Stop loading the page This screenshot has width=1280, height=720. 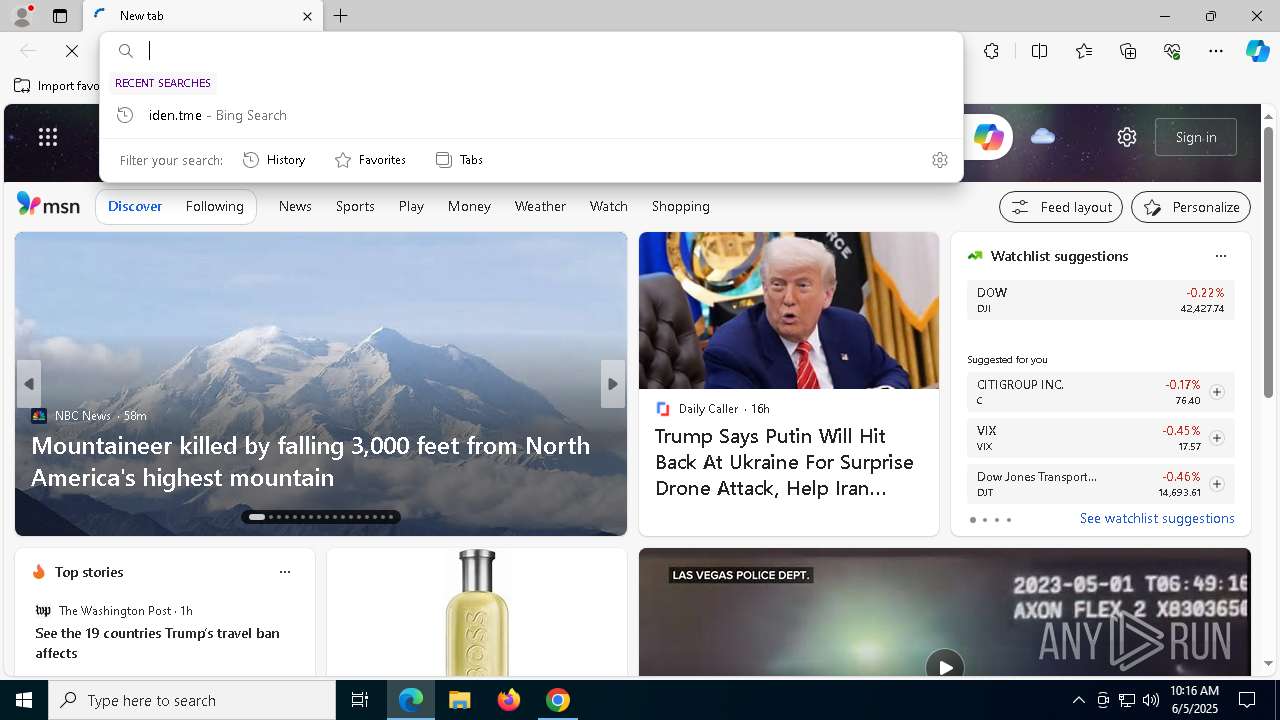point(72,51)
